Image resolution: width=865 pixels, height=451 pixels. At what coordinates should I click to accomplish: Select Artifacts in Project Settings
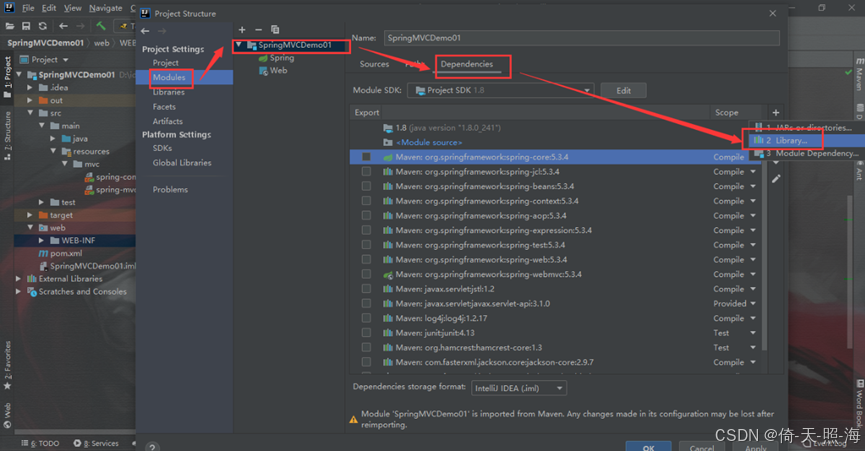click(x=167, y=121)
